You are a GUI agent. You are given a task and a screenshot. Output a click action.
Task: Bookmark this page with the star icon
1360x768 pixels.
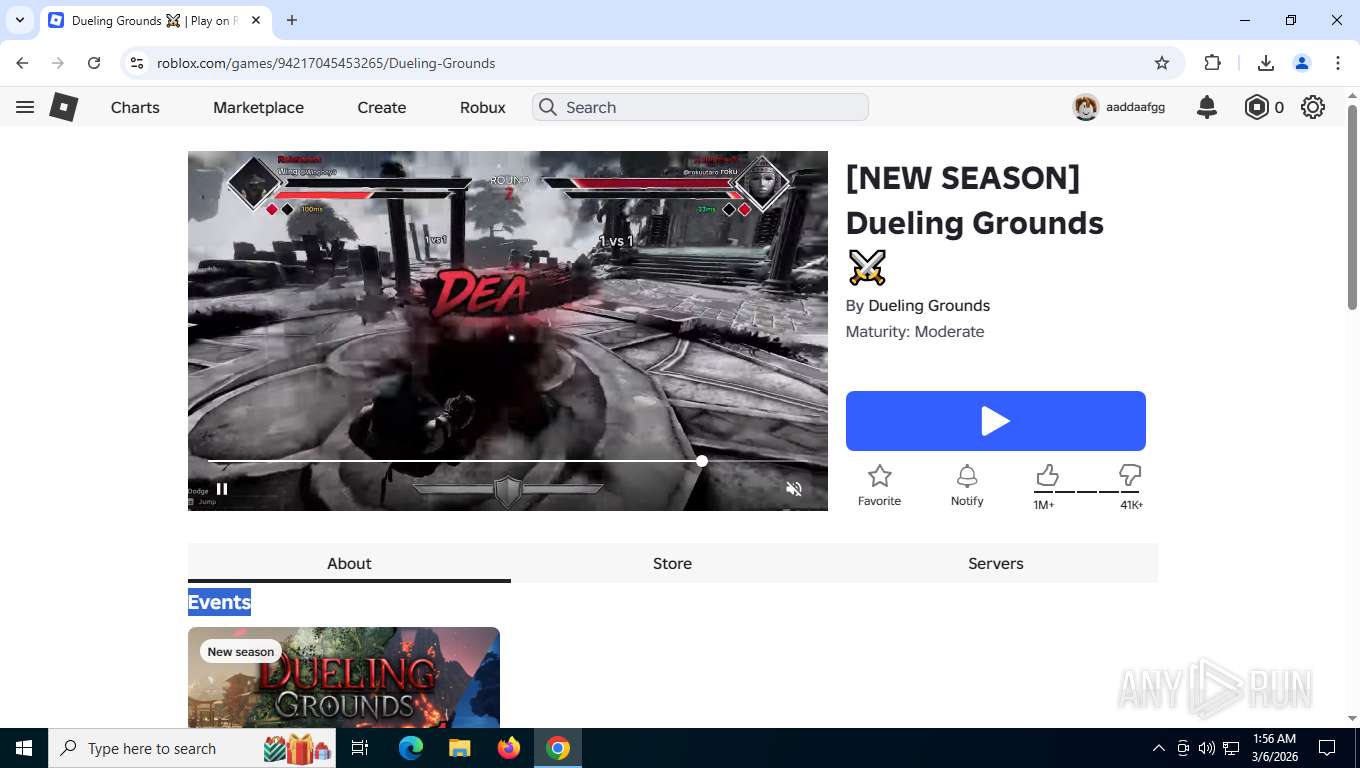click(x=1162, y=63)
